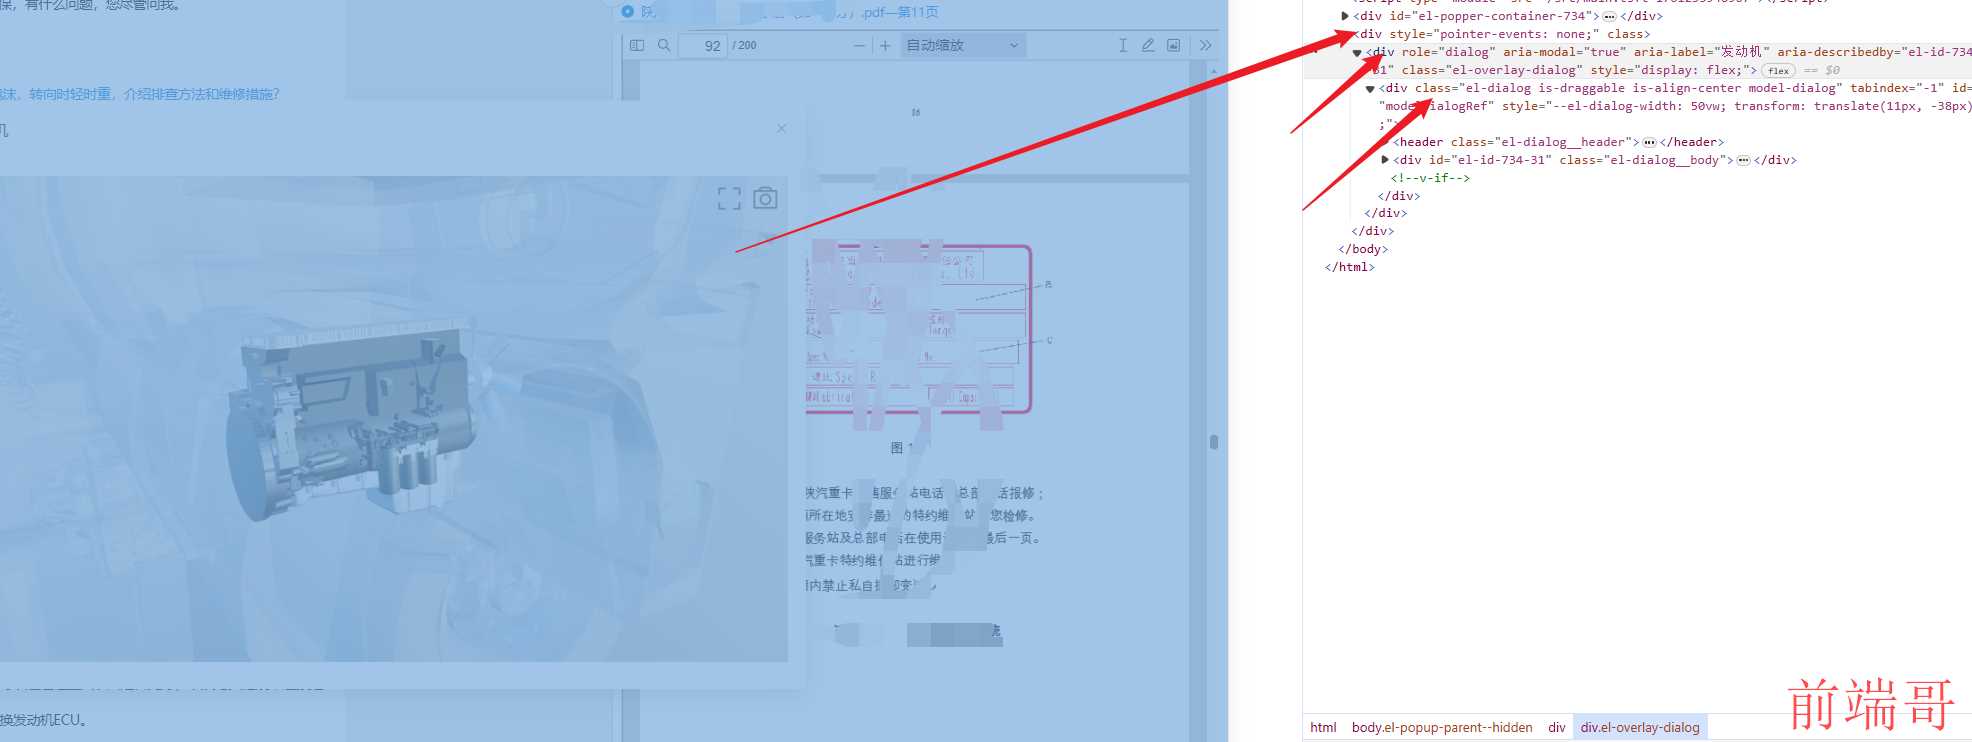Click the PDF scrollbar up arrow
Screen dimensions: 1972x742
click(x=1213, y=72)
